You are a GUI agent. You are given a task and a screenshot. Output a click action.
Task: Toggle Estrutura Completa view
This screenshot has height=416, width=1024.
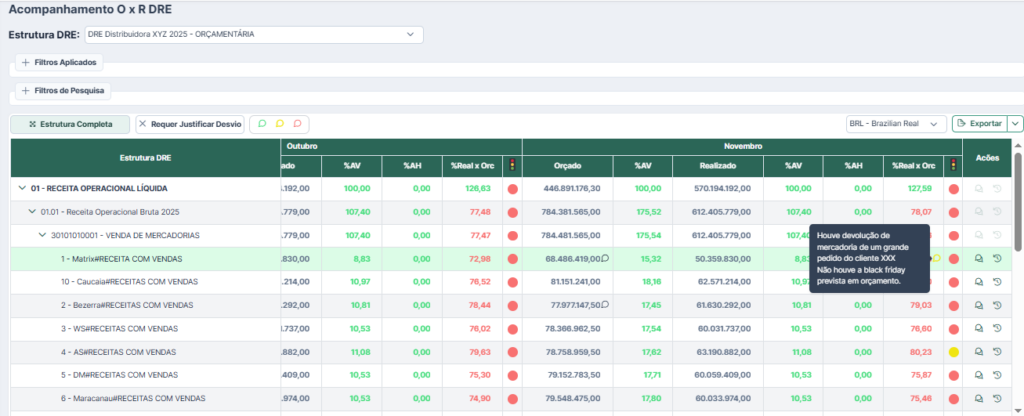[70, 124]
